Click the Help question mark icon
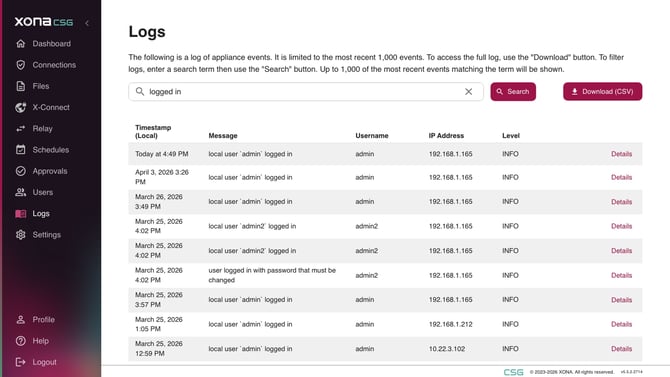The image size is (670, 377). click(x=21, y=341)
